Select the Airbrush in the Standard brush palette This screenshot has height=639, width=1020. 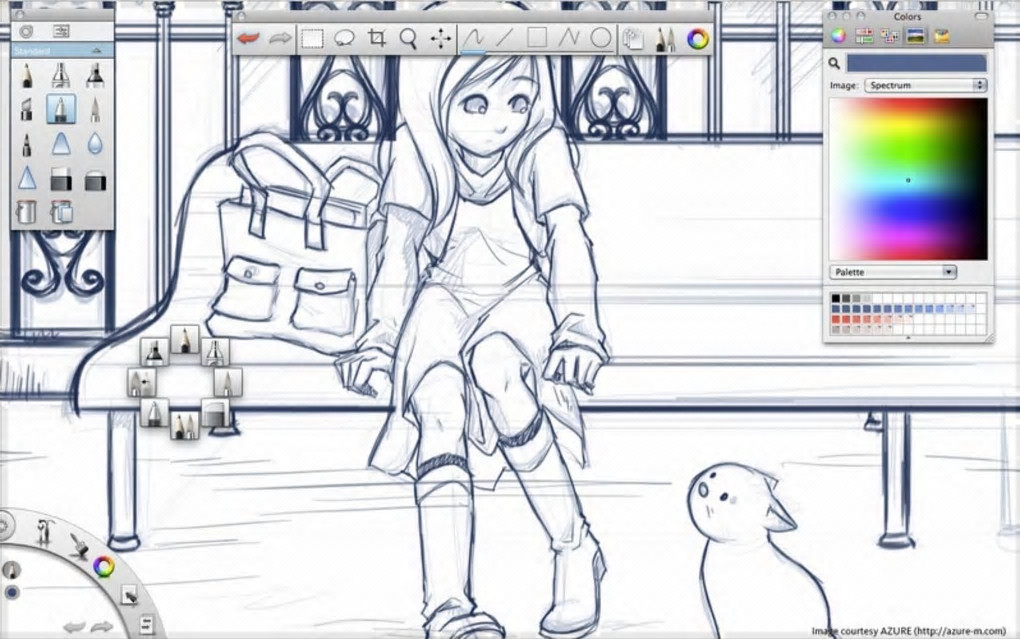coord(60,76)
